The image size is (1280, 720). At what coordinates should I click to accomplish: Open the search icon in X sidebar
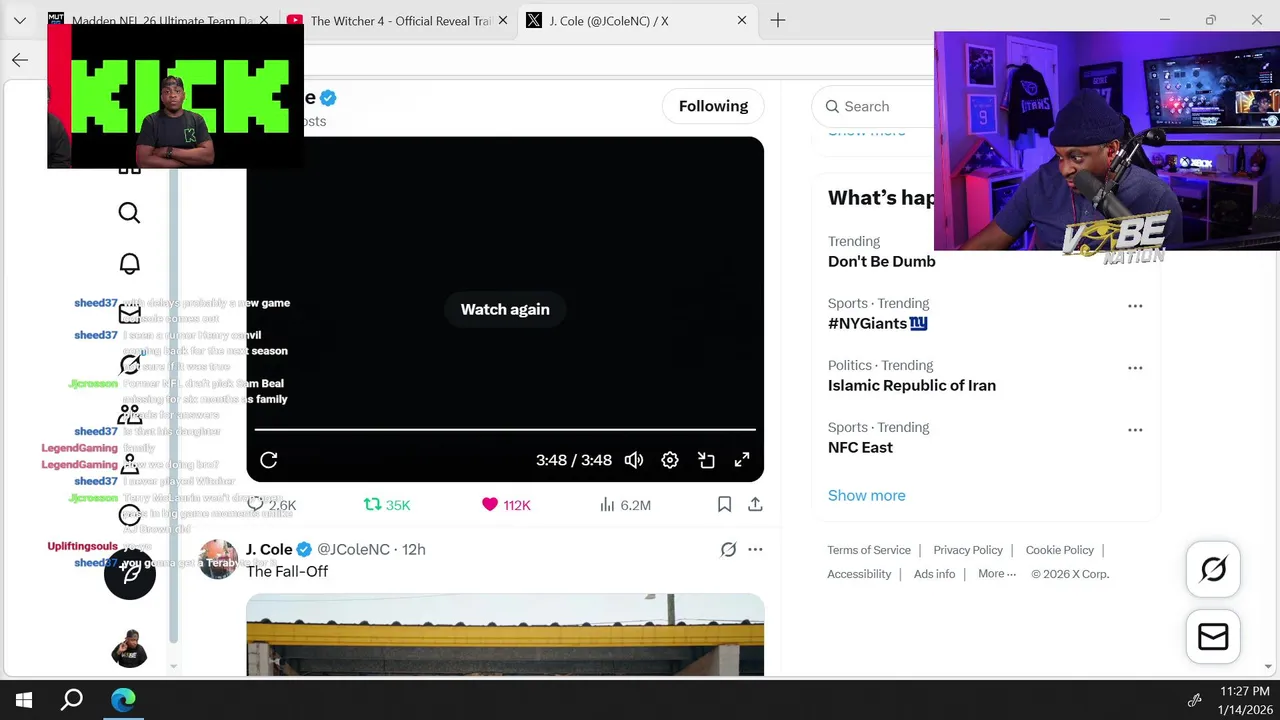coord(129,213)
